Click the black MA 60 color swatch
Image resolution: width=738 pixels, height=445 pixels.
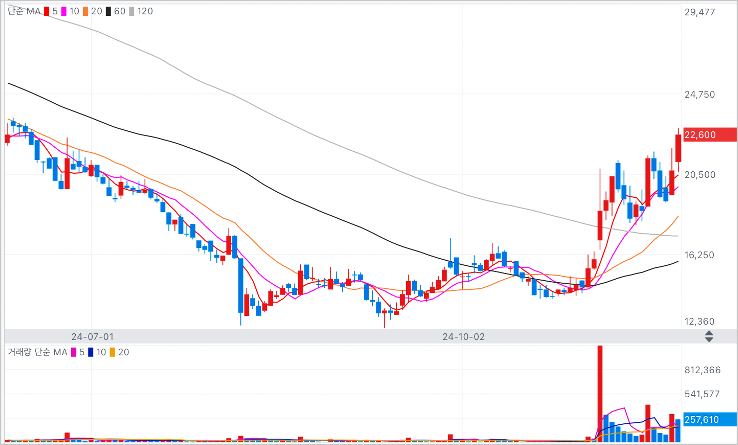108,11
